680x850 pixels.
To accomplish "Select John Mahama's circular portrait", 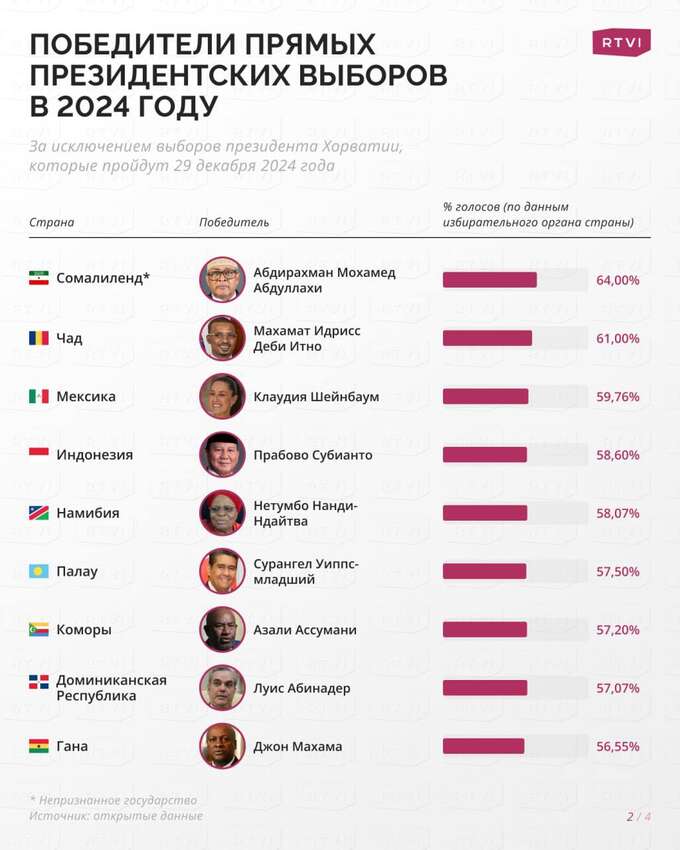I will [222, 746].
